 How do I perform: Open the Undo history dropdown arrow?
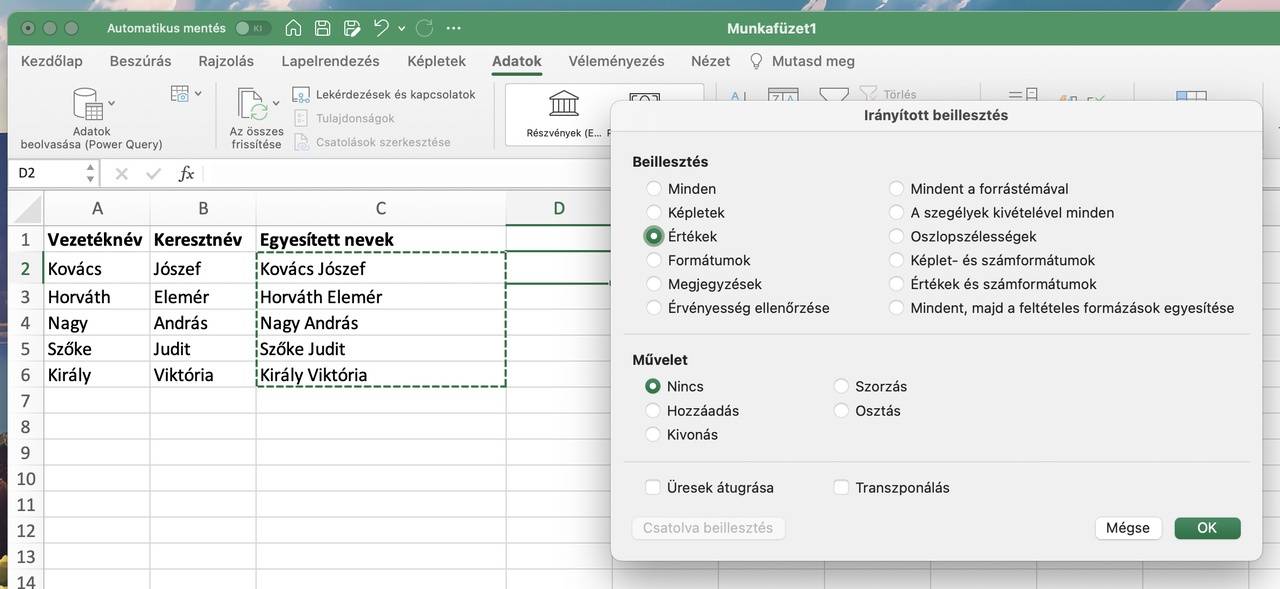[x=401, y=28]
